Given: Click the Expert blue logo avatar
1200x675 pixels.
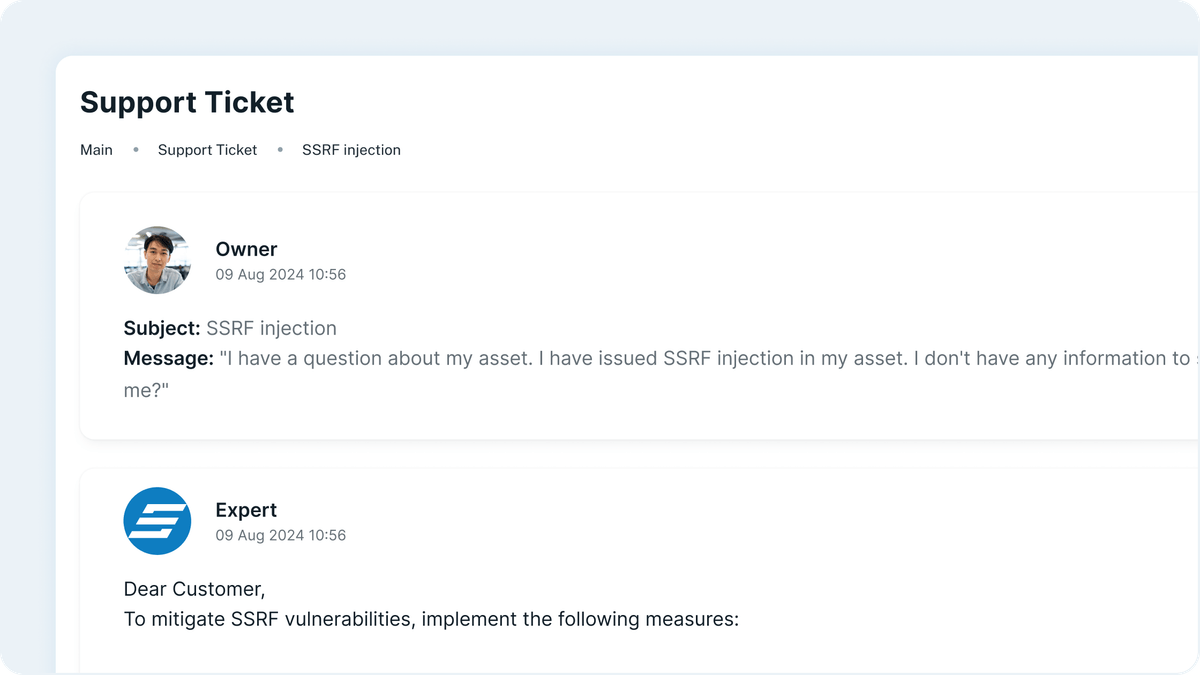Looking at the screenshot, I should point(157,521).
